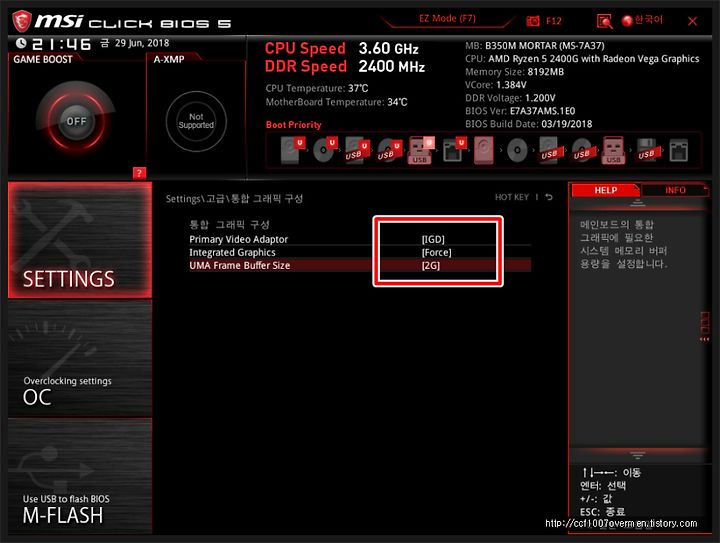
Task: Select last network boot device icon
Action: point(678,150)
